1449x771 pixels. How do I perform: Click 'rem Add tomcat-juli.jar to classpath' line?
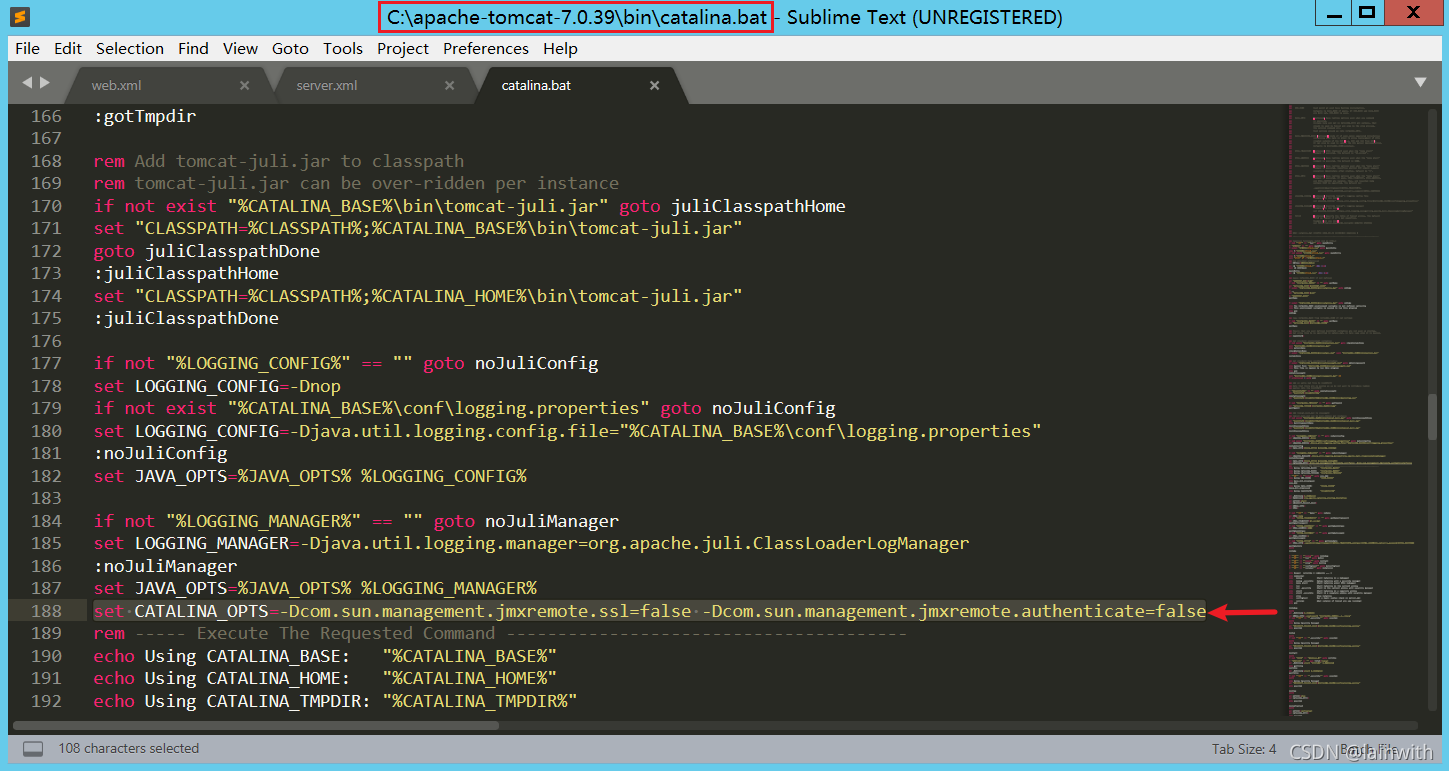point(279,161)
